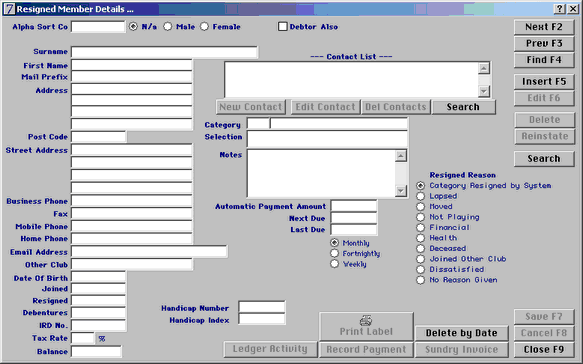Choose Financial as resigned reason
Screen dimensions: 583x364
coord(421,227)
